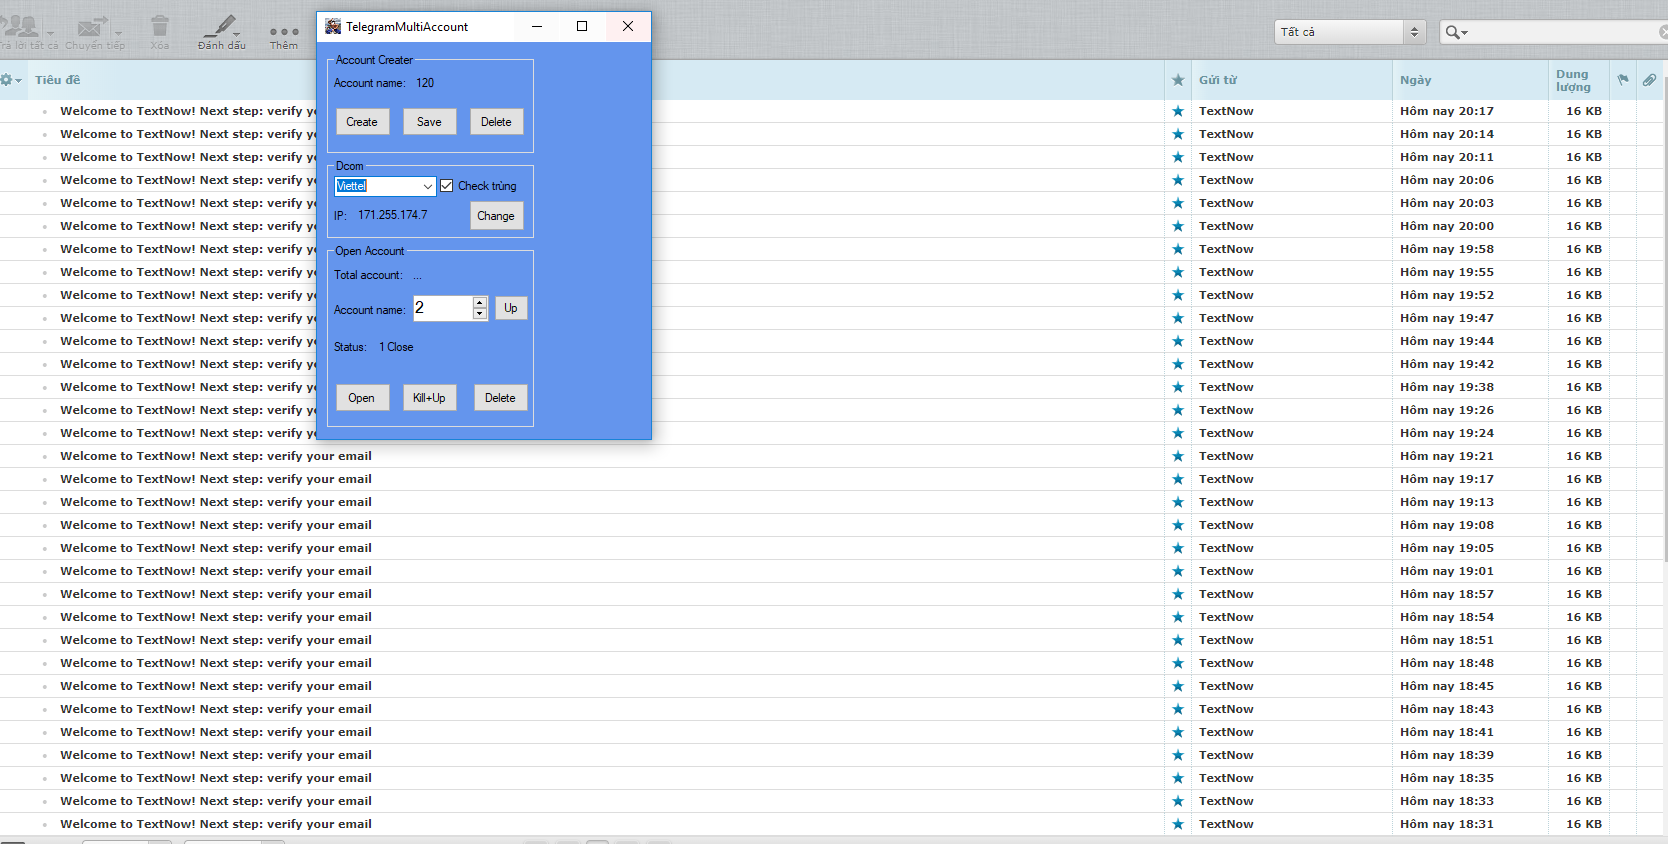Click the star on the 19:08 email
Image resolution: width=1668 pixels, height=844 pixels.
(x=1178, y=525)
